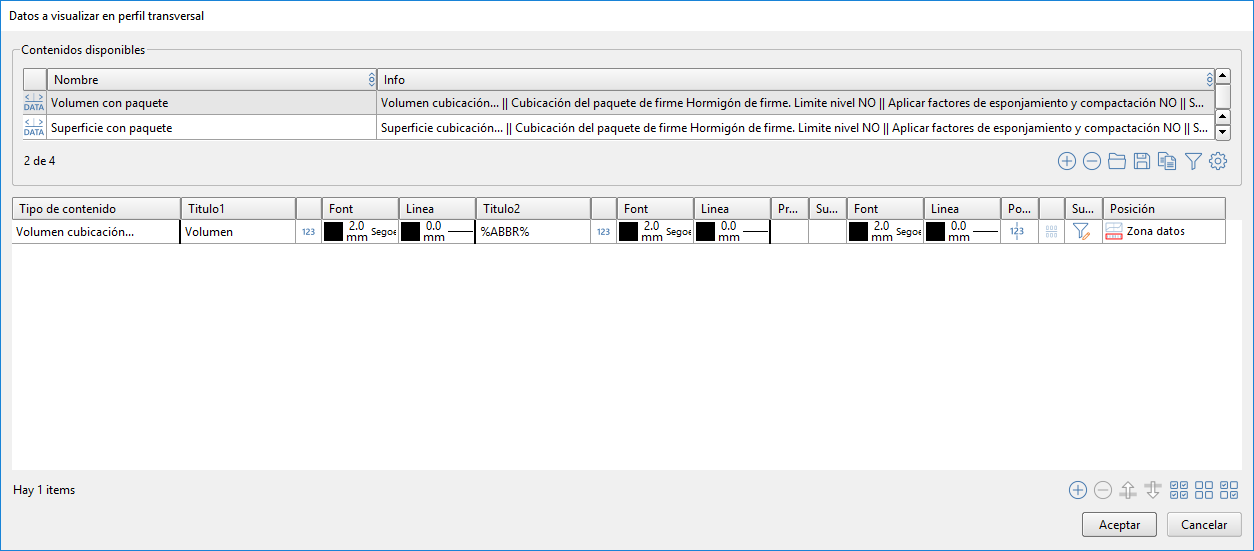Screen dimensions: 1254x551
Task: Select Superficie con paquete row
Action: coord(619,128)
